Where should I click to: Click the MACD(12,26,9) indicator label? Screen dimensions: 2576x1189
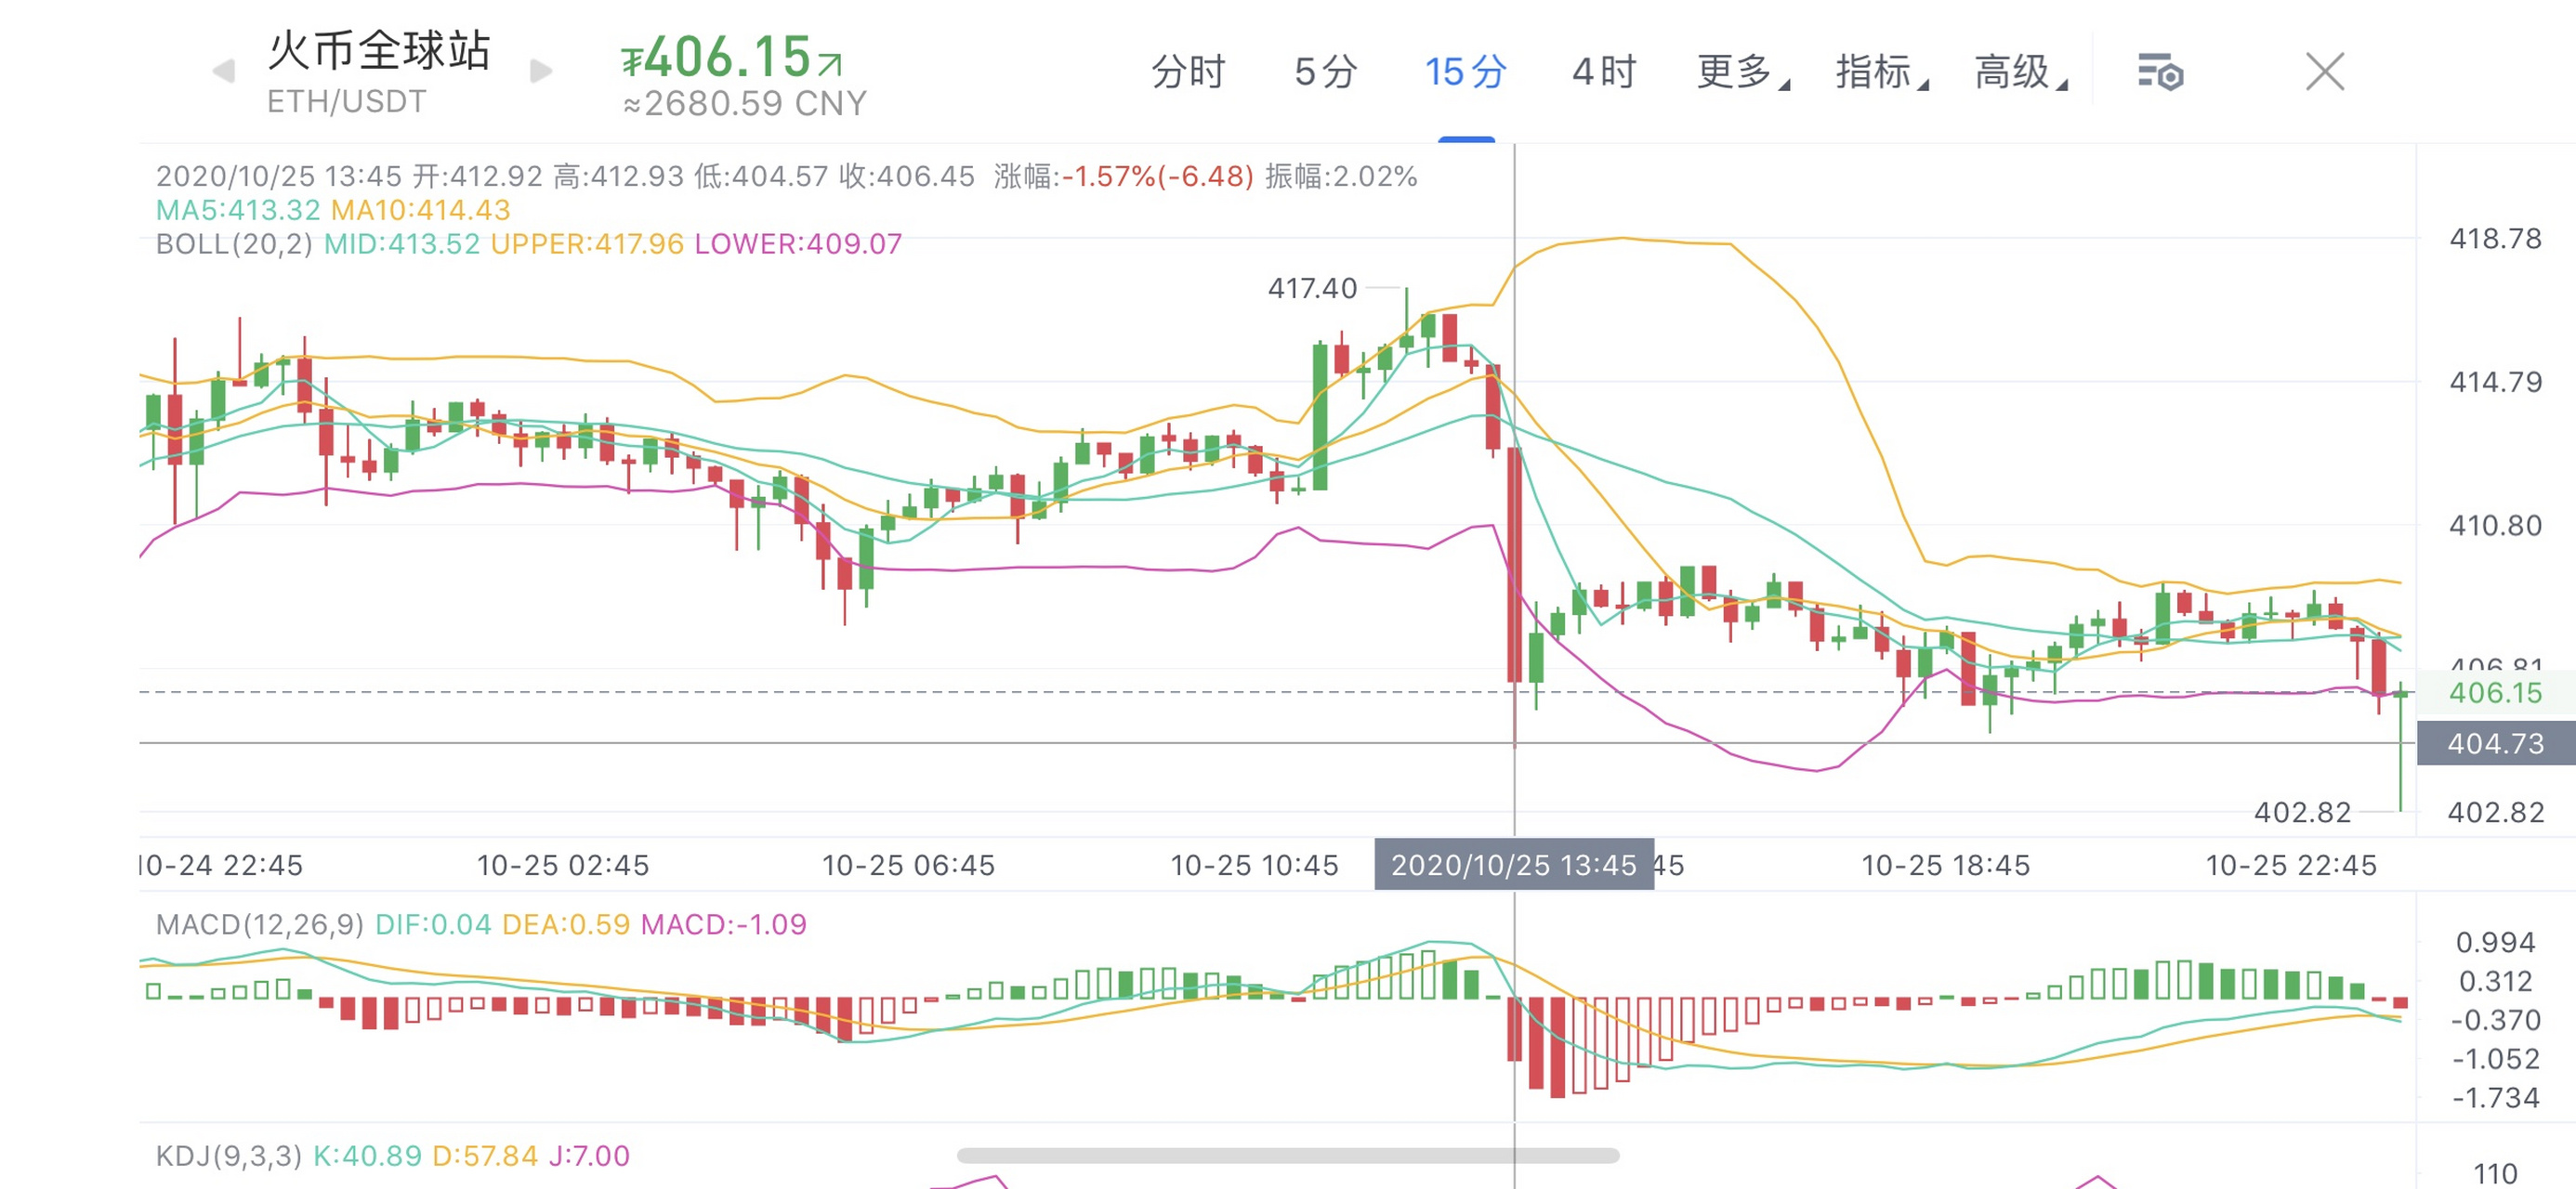point(259,924)
